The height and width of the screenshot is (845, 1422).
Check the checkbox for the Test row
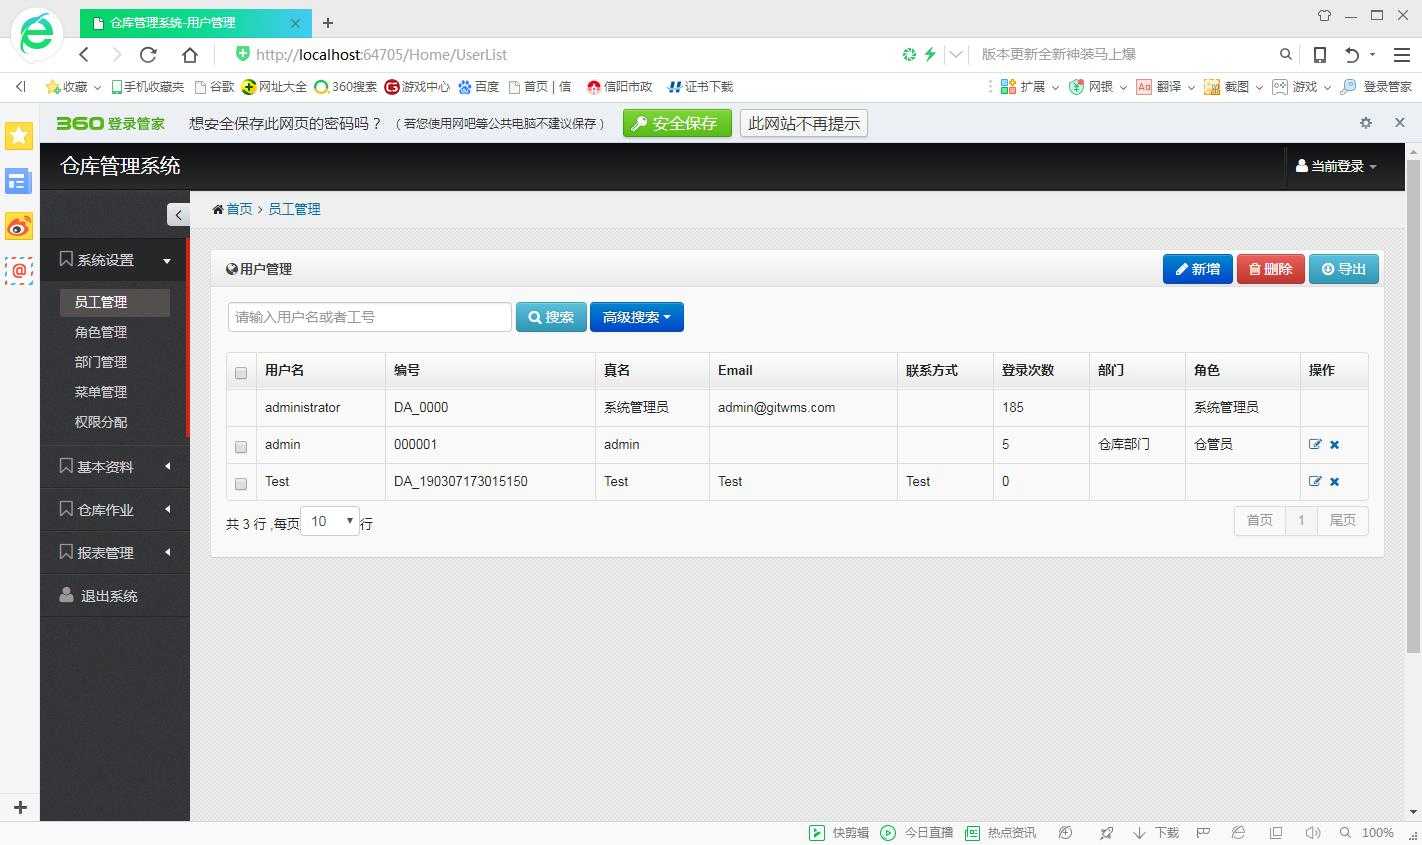pos(241,483)
